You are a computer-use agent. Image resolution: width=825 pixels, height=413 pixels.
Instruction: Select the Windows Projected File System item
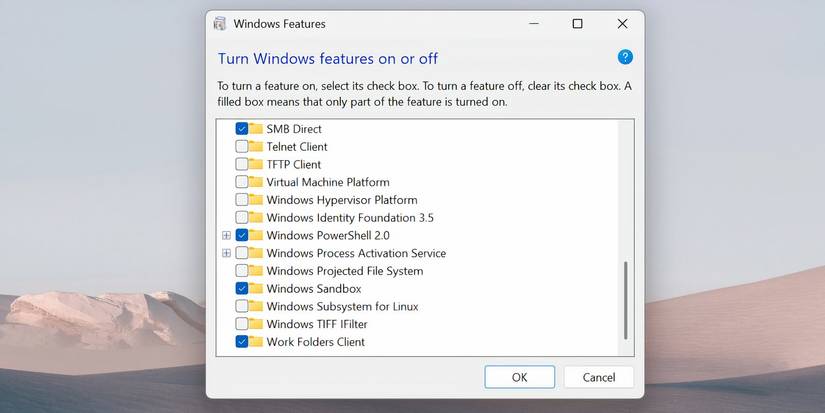344,271
